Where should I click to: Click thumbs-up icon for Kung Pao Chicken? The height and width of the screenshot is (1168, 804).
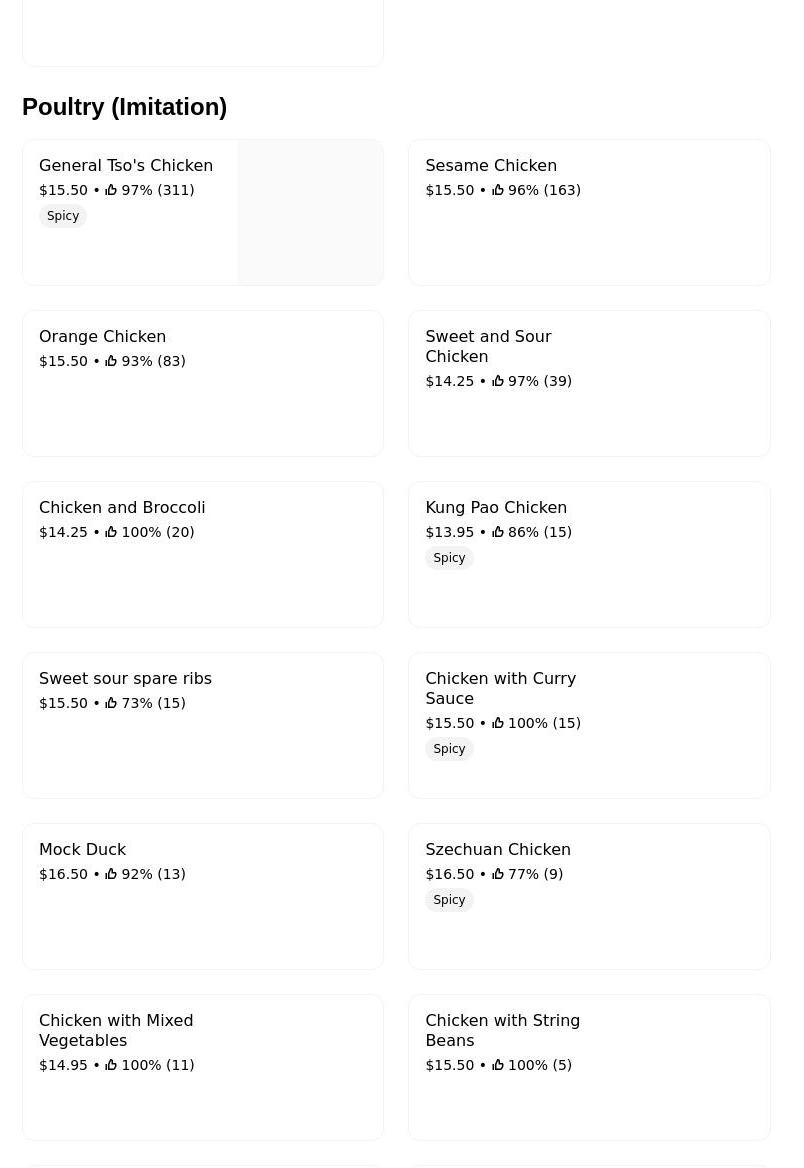[x=498, y=532]
